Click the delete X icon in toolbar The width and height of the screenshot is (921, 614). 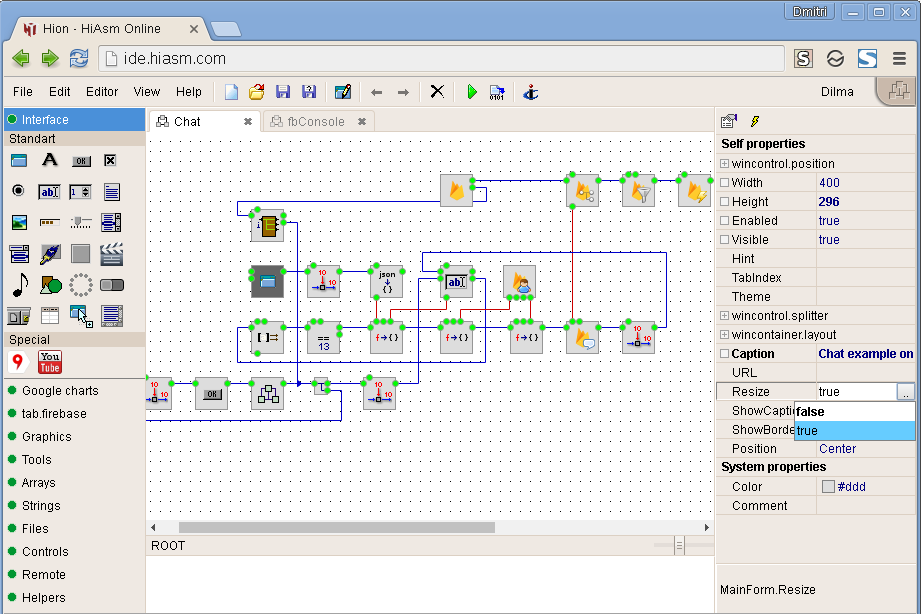(x=437, y=92)
